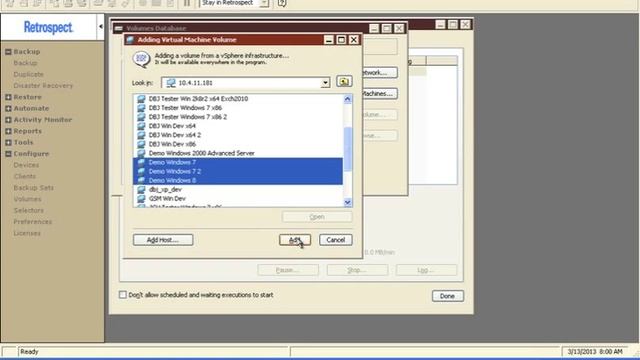Click the Network... button in Volumes Database
Viewport: 640px width, 360px height.
coord(380,73)
